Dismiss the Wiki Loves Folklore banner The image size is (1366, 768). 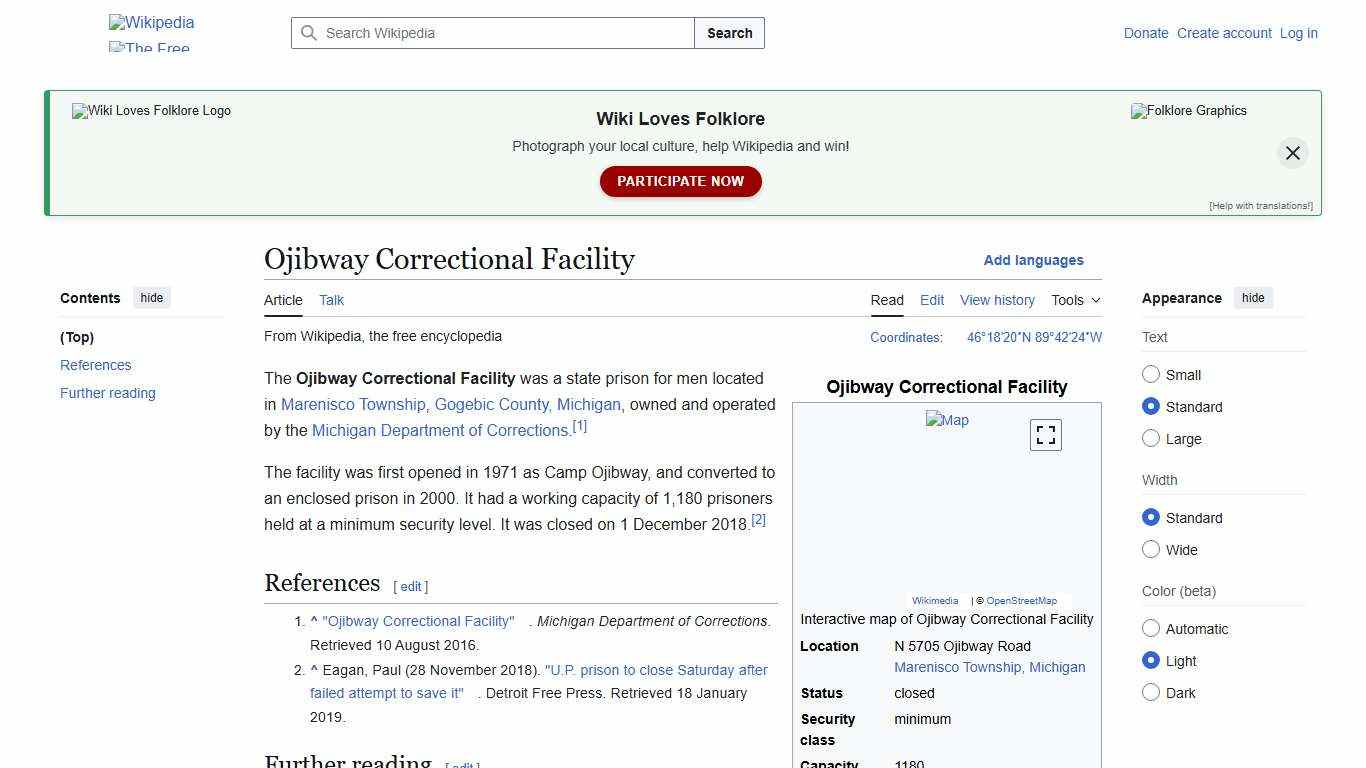1292,153
